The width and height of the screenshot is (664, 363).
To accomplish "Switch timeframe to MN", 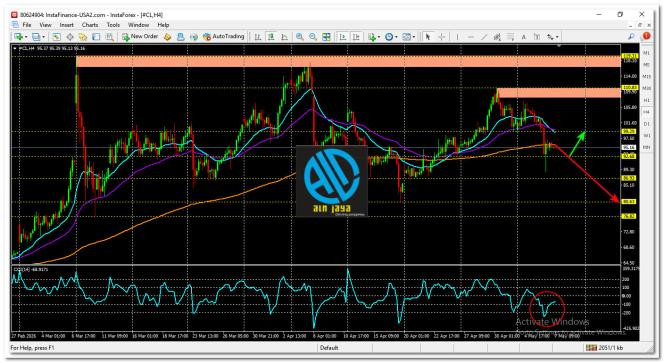I will [646, 147].
